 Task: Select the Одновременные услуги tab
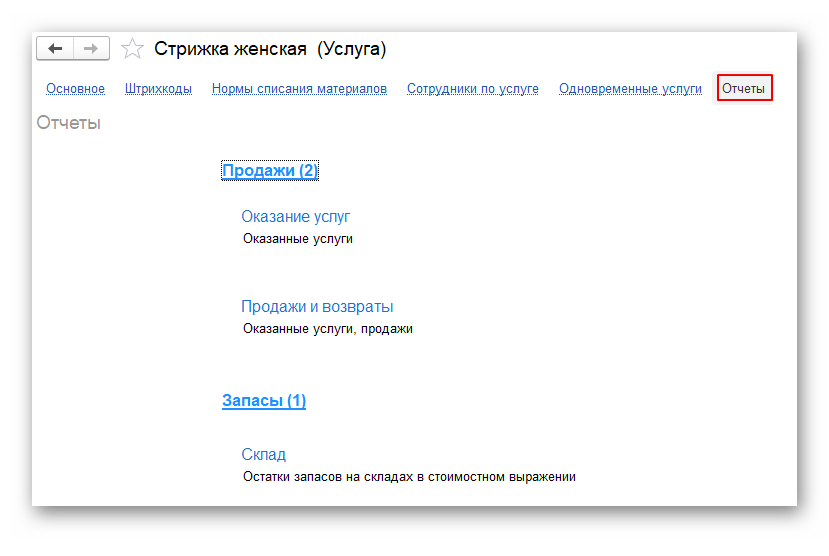(x=630, y=89)
